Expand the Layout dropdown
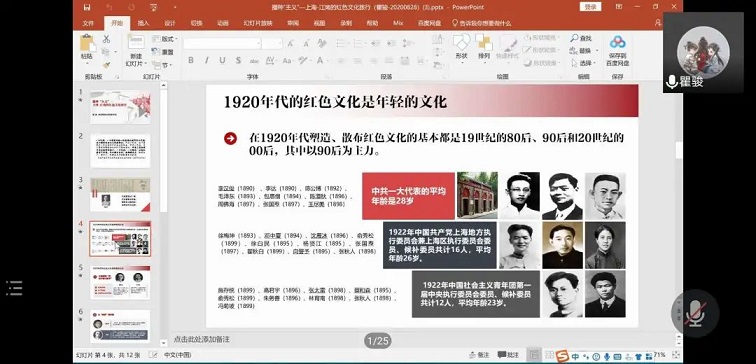This screenshot has height=364, width=756. tap(165, 39)
